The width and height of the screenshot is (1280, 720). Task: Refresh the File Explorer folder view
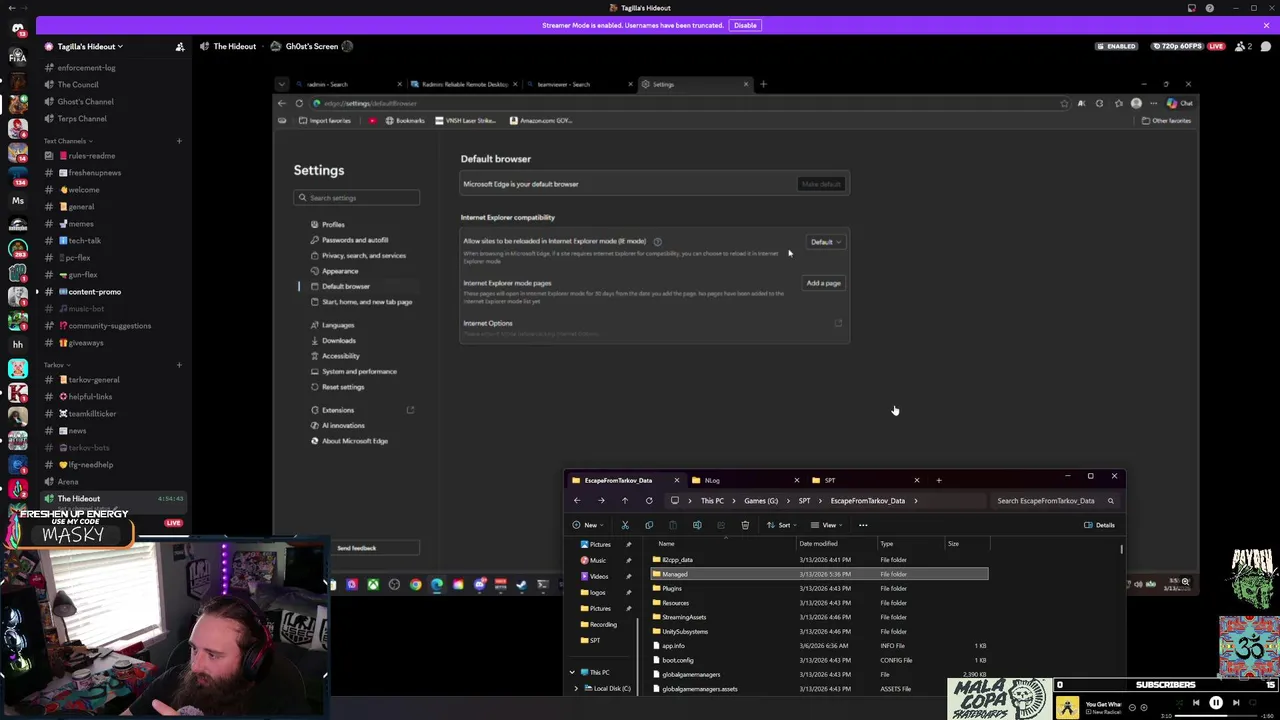[649, 501]
